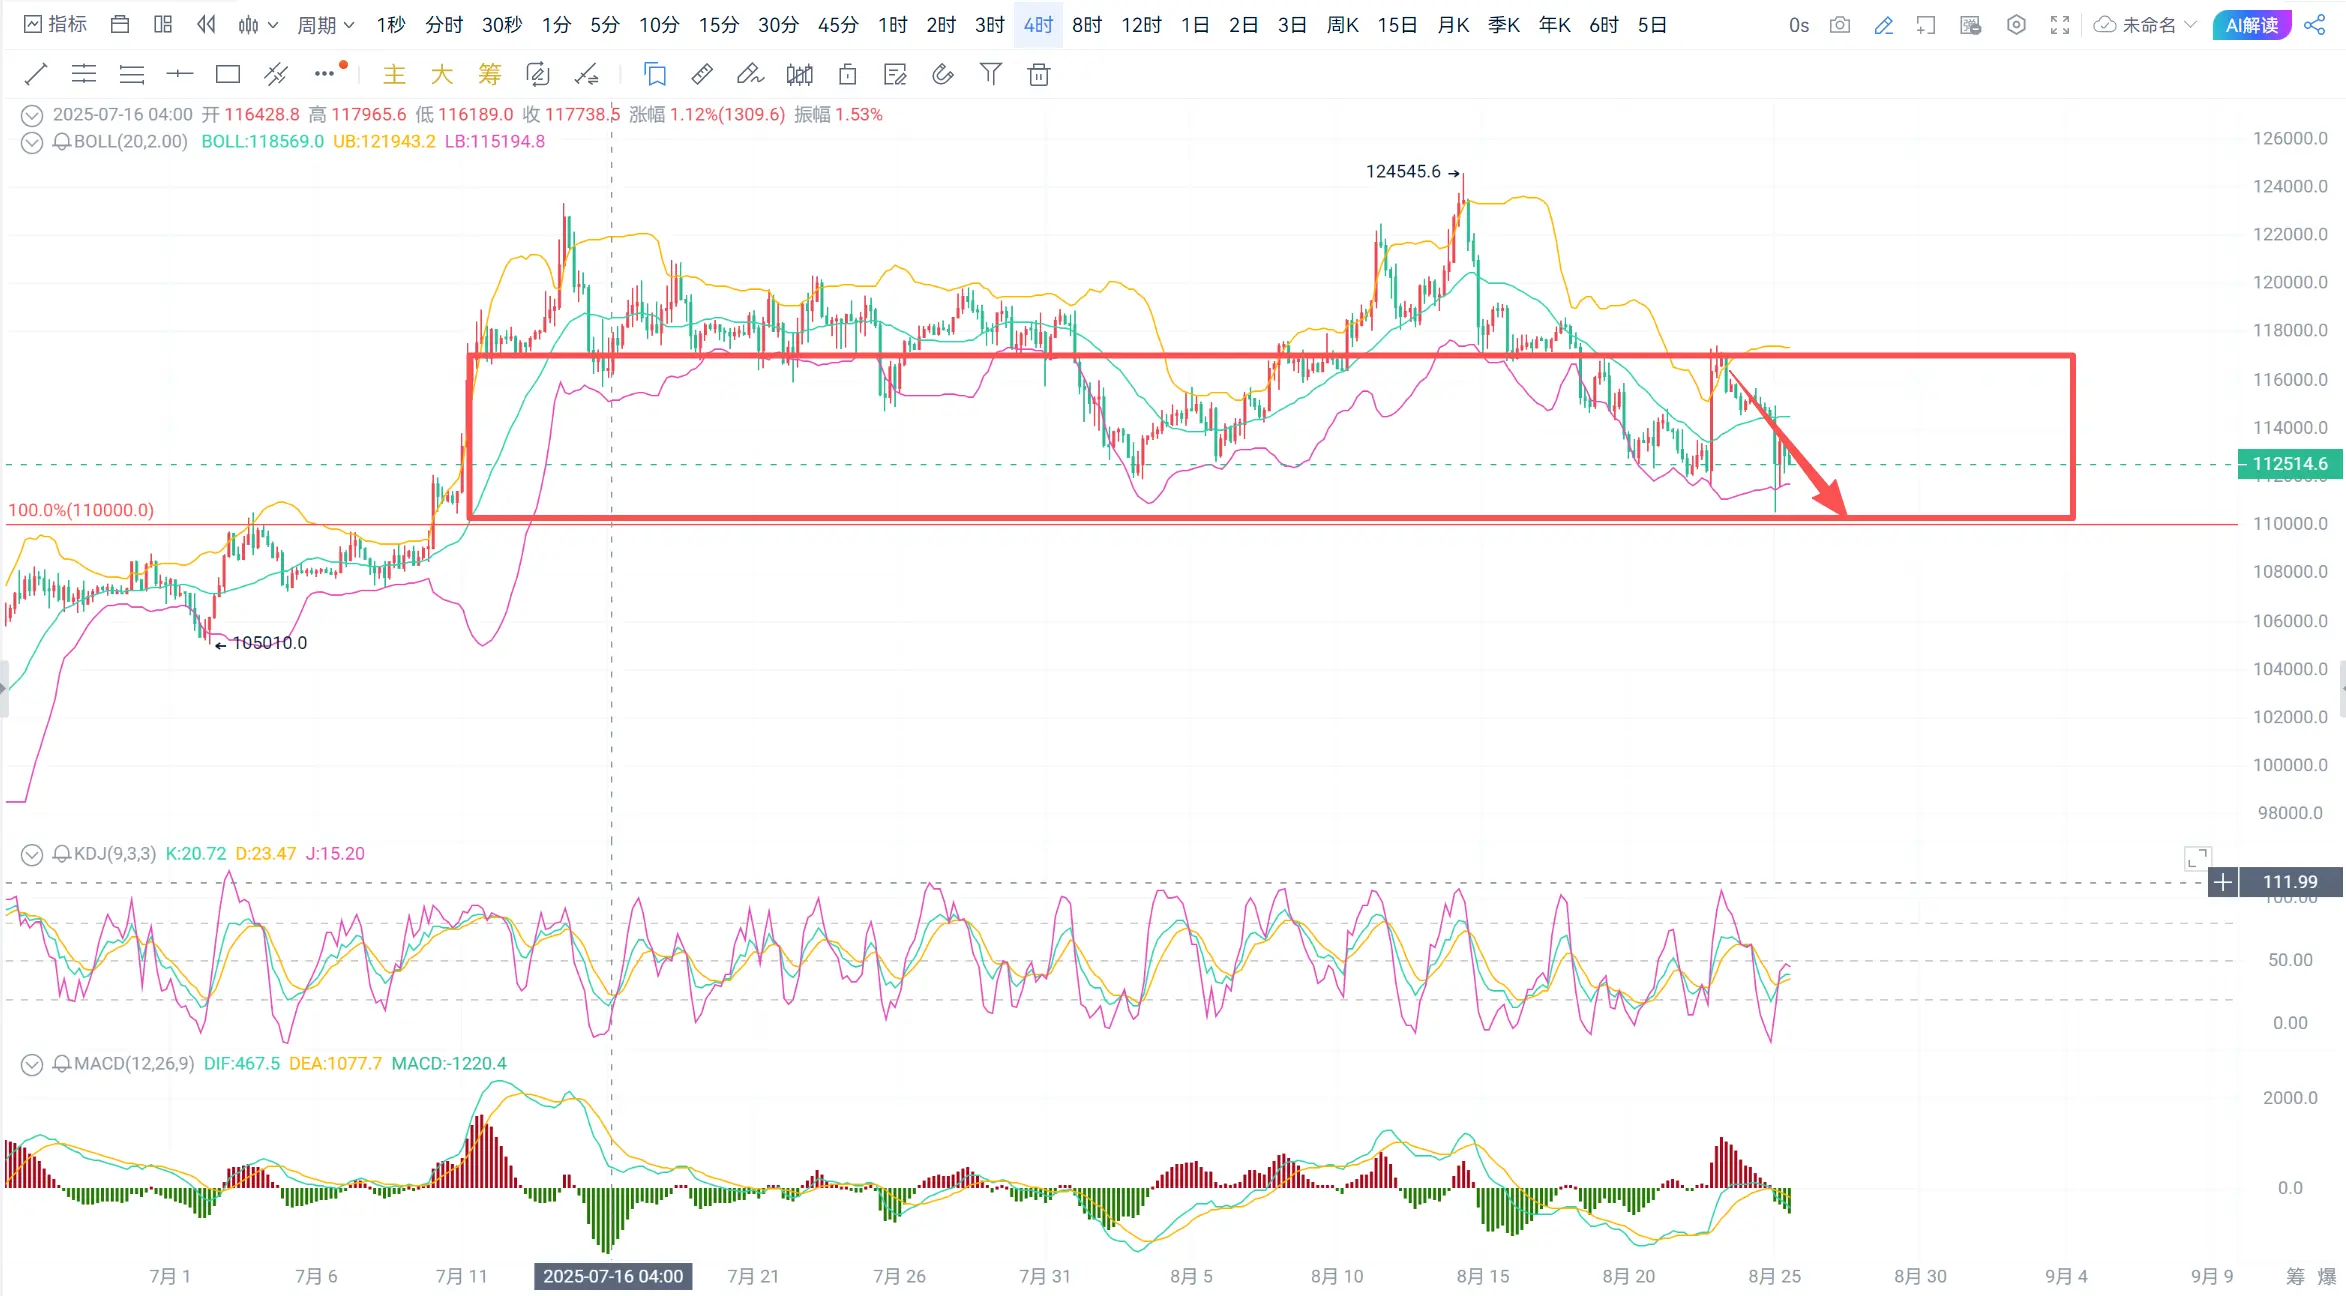The width and height of the screenshot is (2346, 1296).
Task: Switch to 年K timeframe
Action: point(1554,25)
